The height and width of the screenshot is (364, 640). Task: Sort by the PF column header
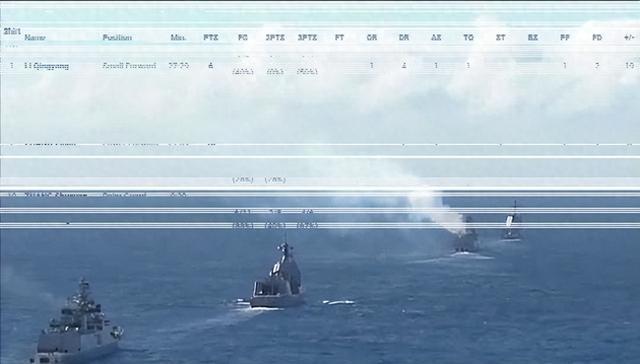565,38
